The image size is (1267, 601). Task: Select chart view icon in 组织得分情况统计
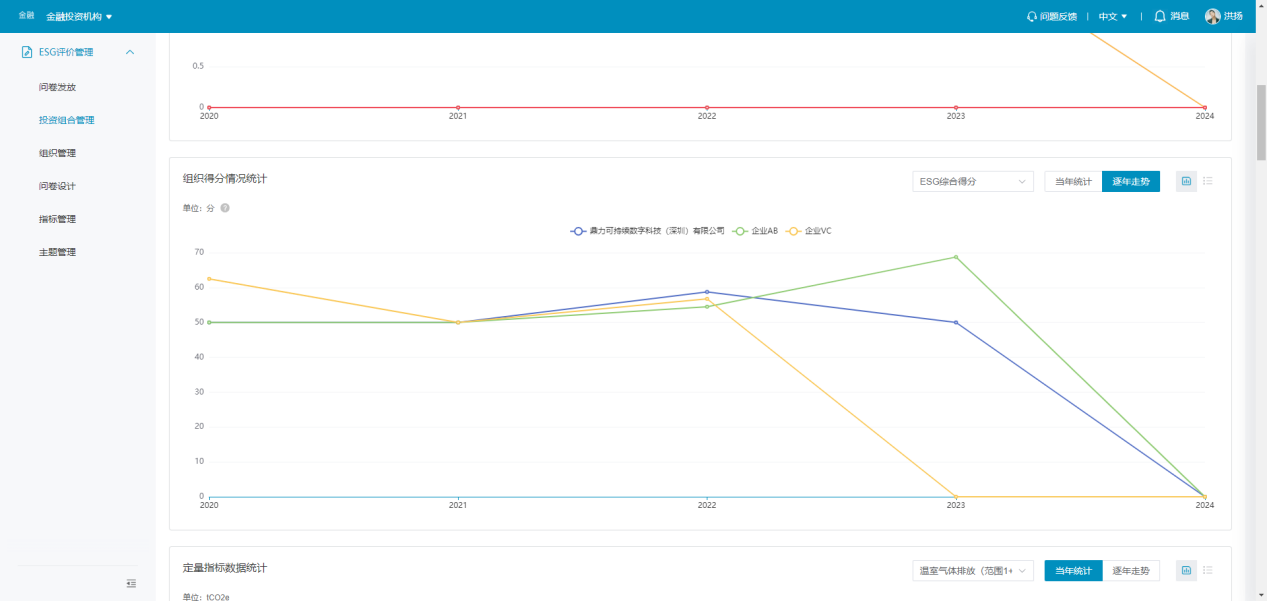point(1186,181)
